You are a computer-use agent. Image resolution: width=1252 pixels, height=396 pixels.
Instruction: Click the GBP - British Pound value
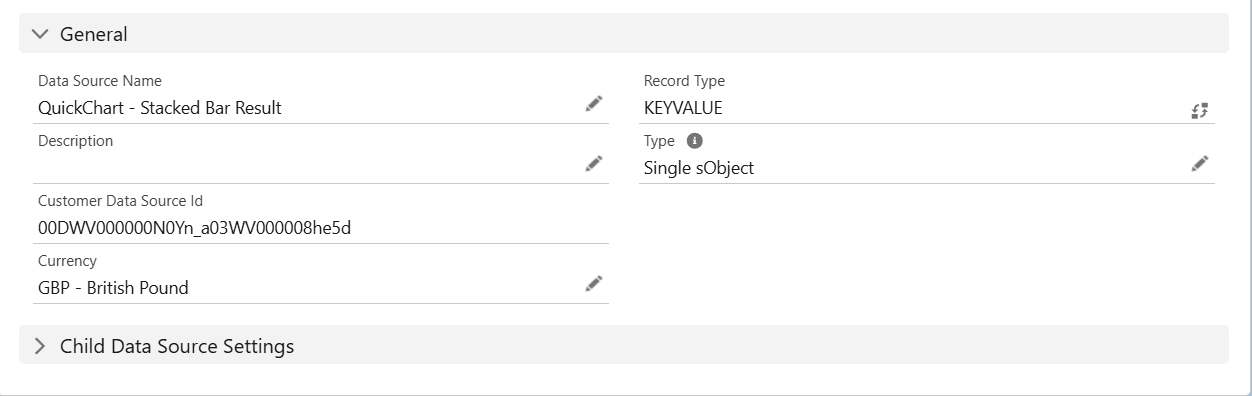[113, 288]
